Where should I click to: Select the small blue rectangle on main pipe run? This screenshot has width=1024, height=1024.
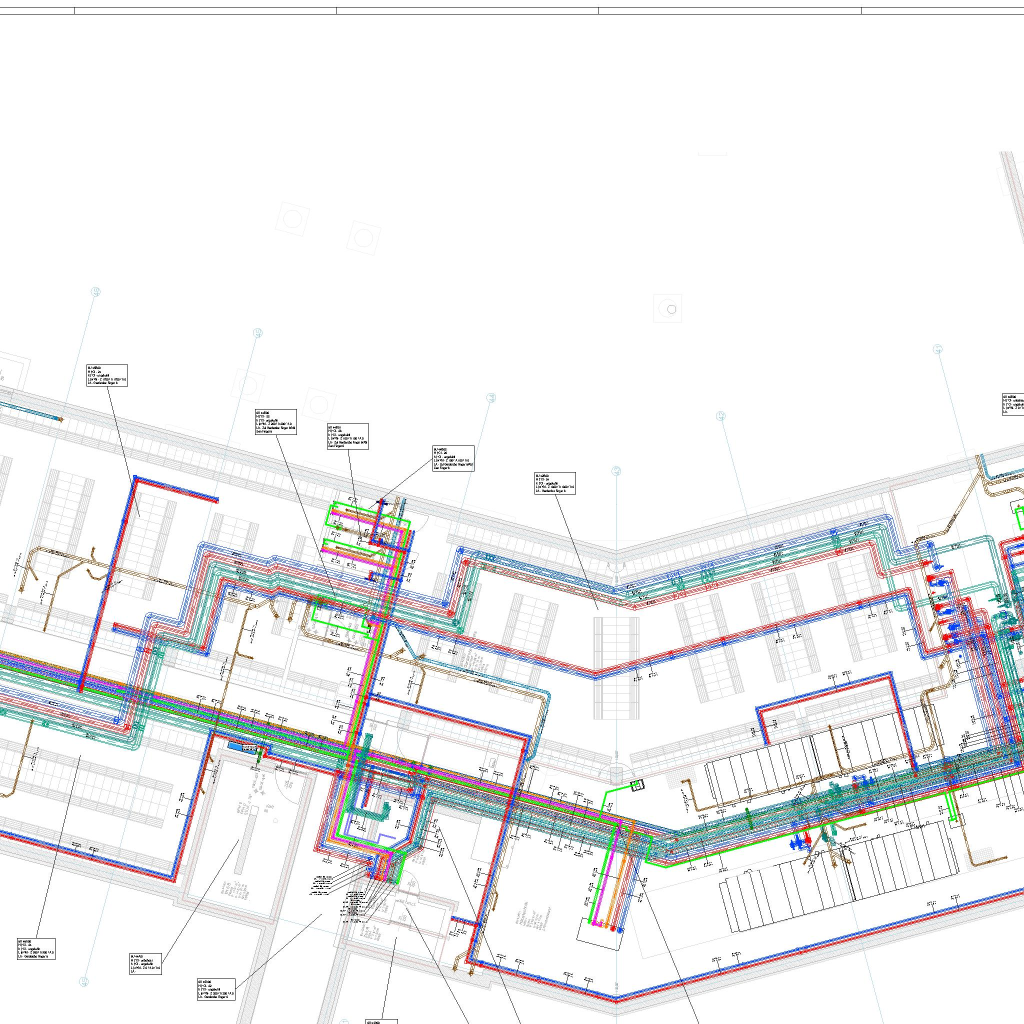click(241, 745)
